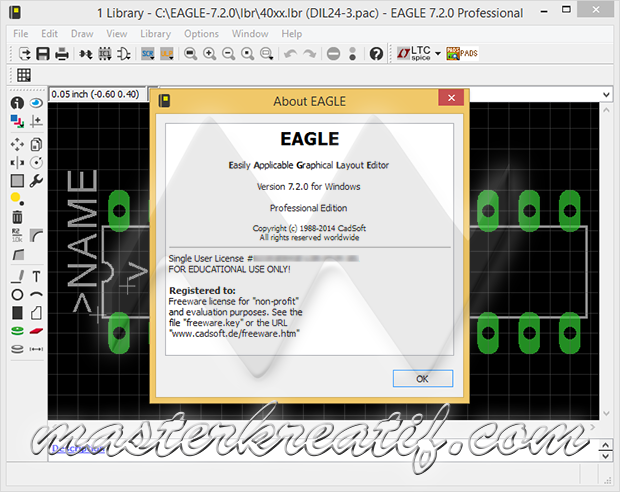The width and height of the screenshot is (620, 492).
Task: Click the Save floppy disk icon
Action: 43,53
